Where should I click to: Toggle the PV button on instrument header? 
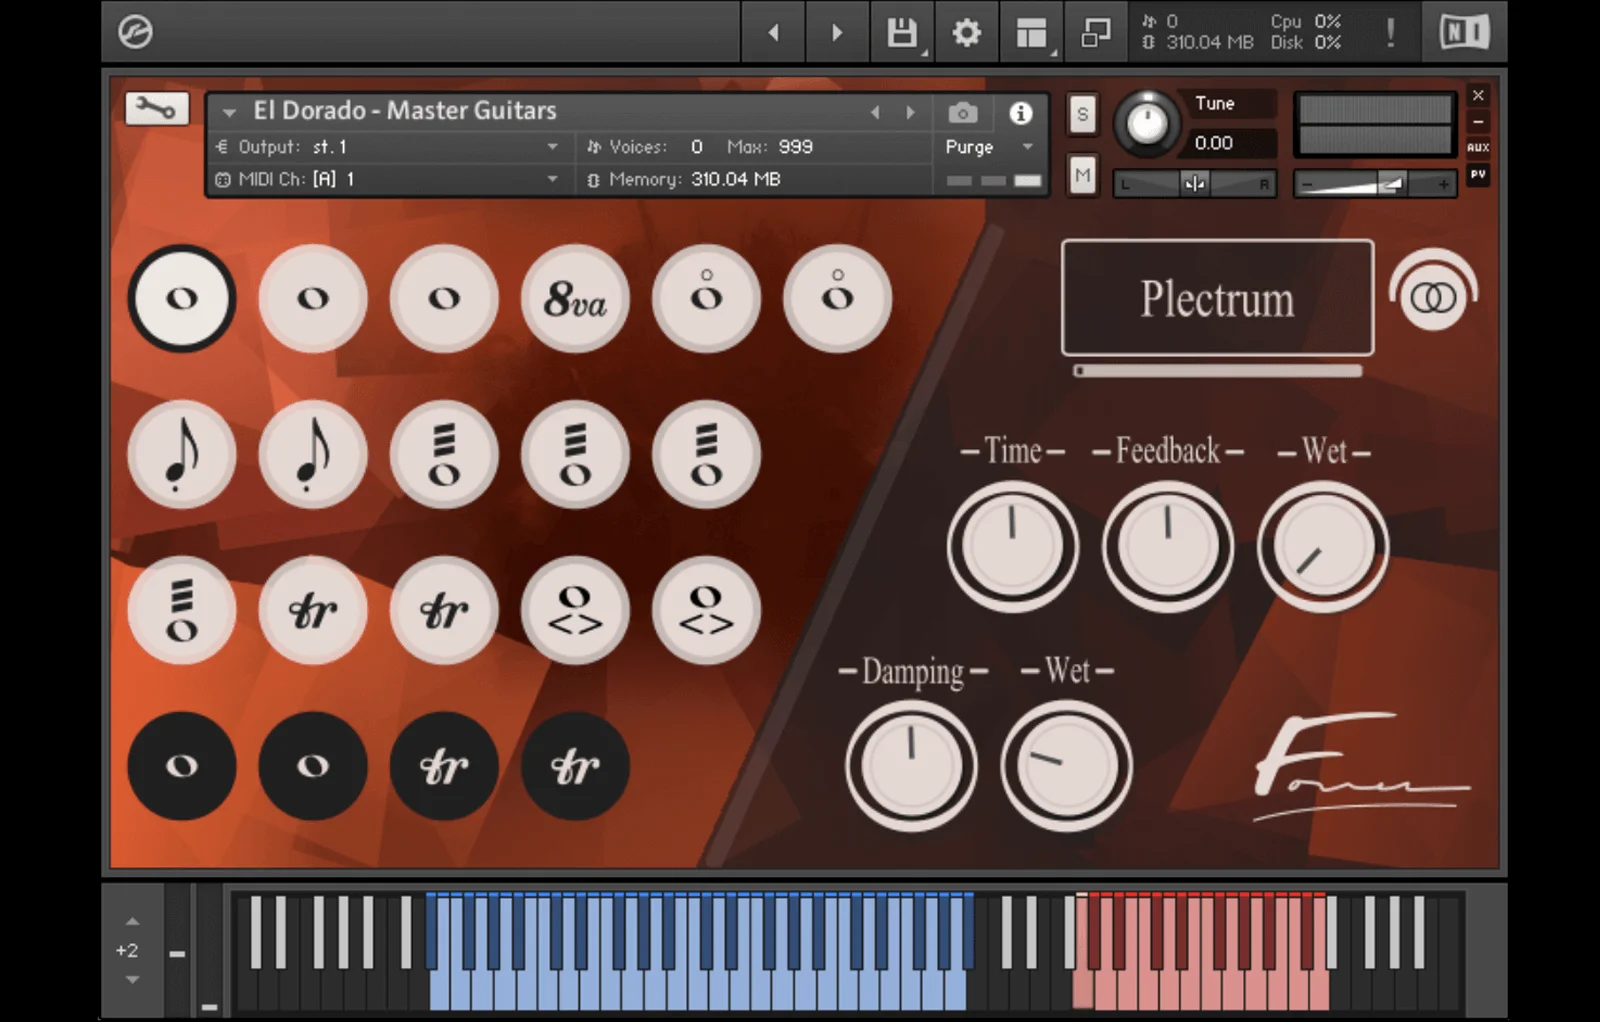[1478, 175]
